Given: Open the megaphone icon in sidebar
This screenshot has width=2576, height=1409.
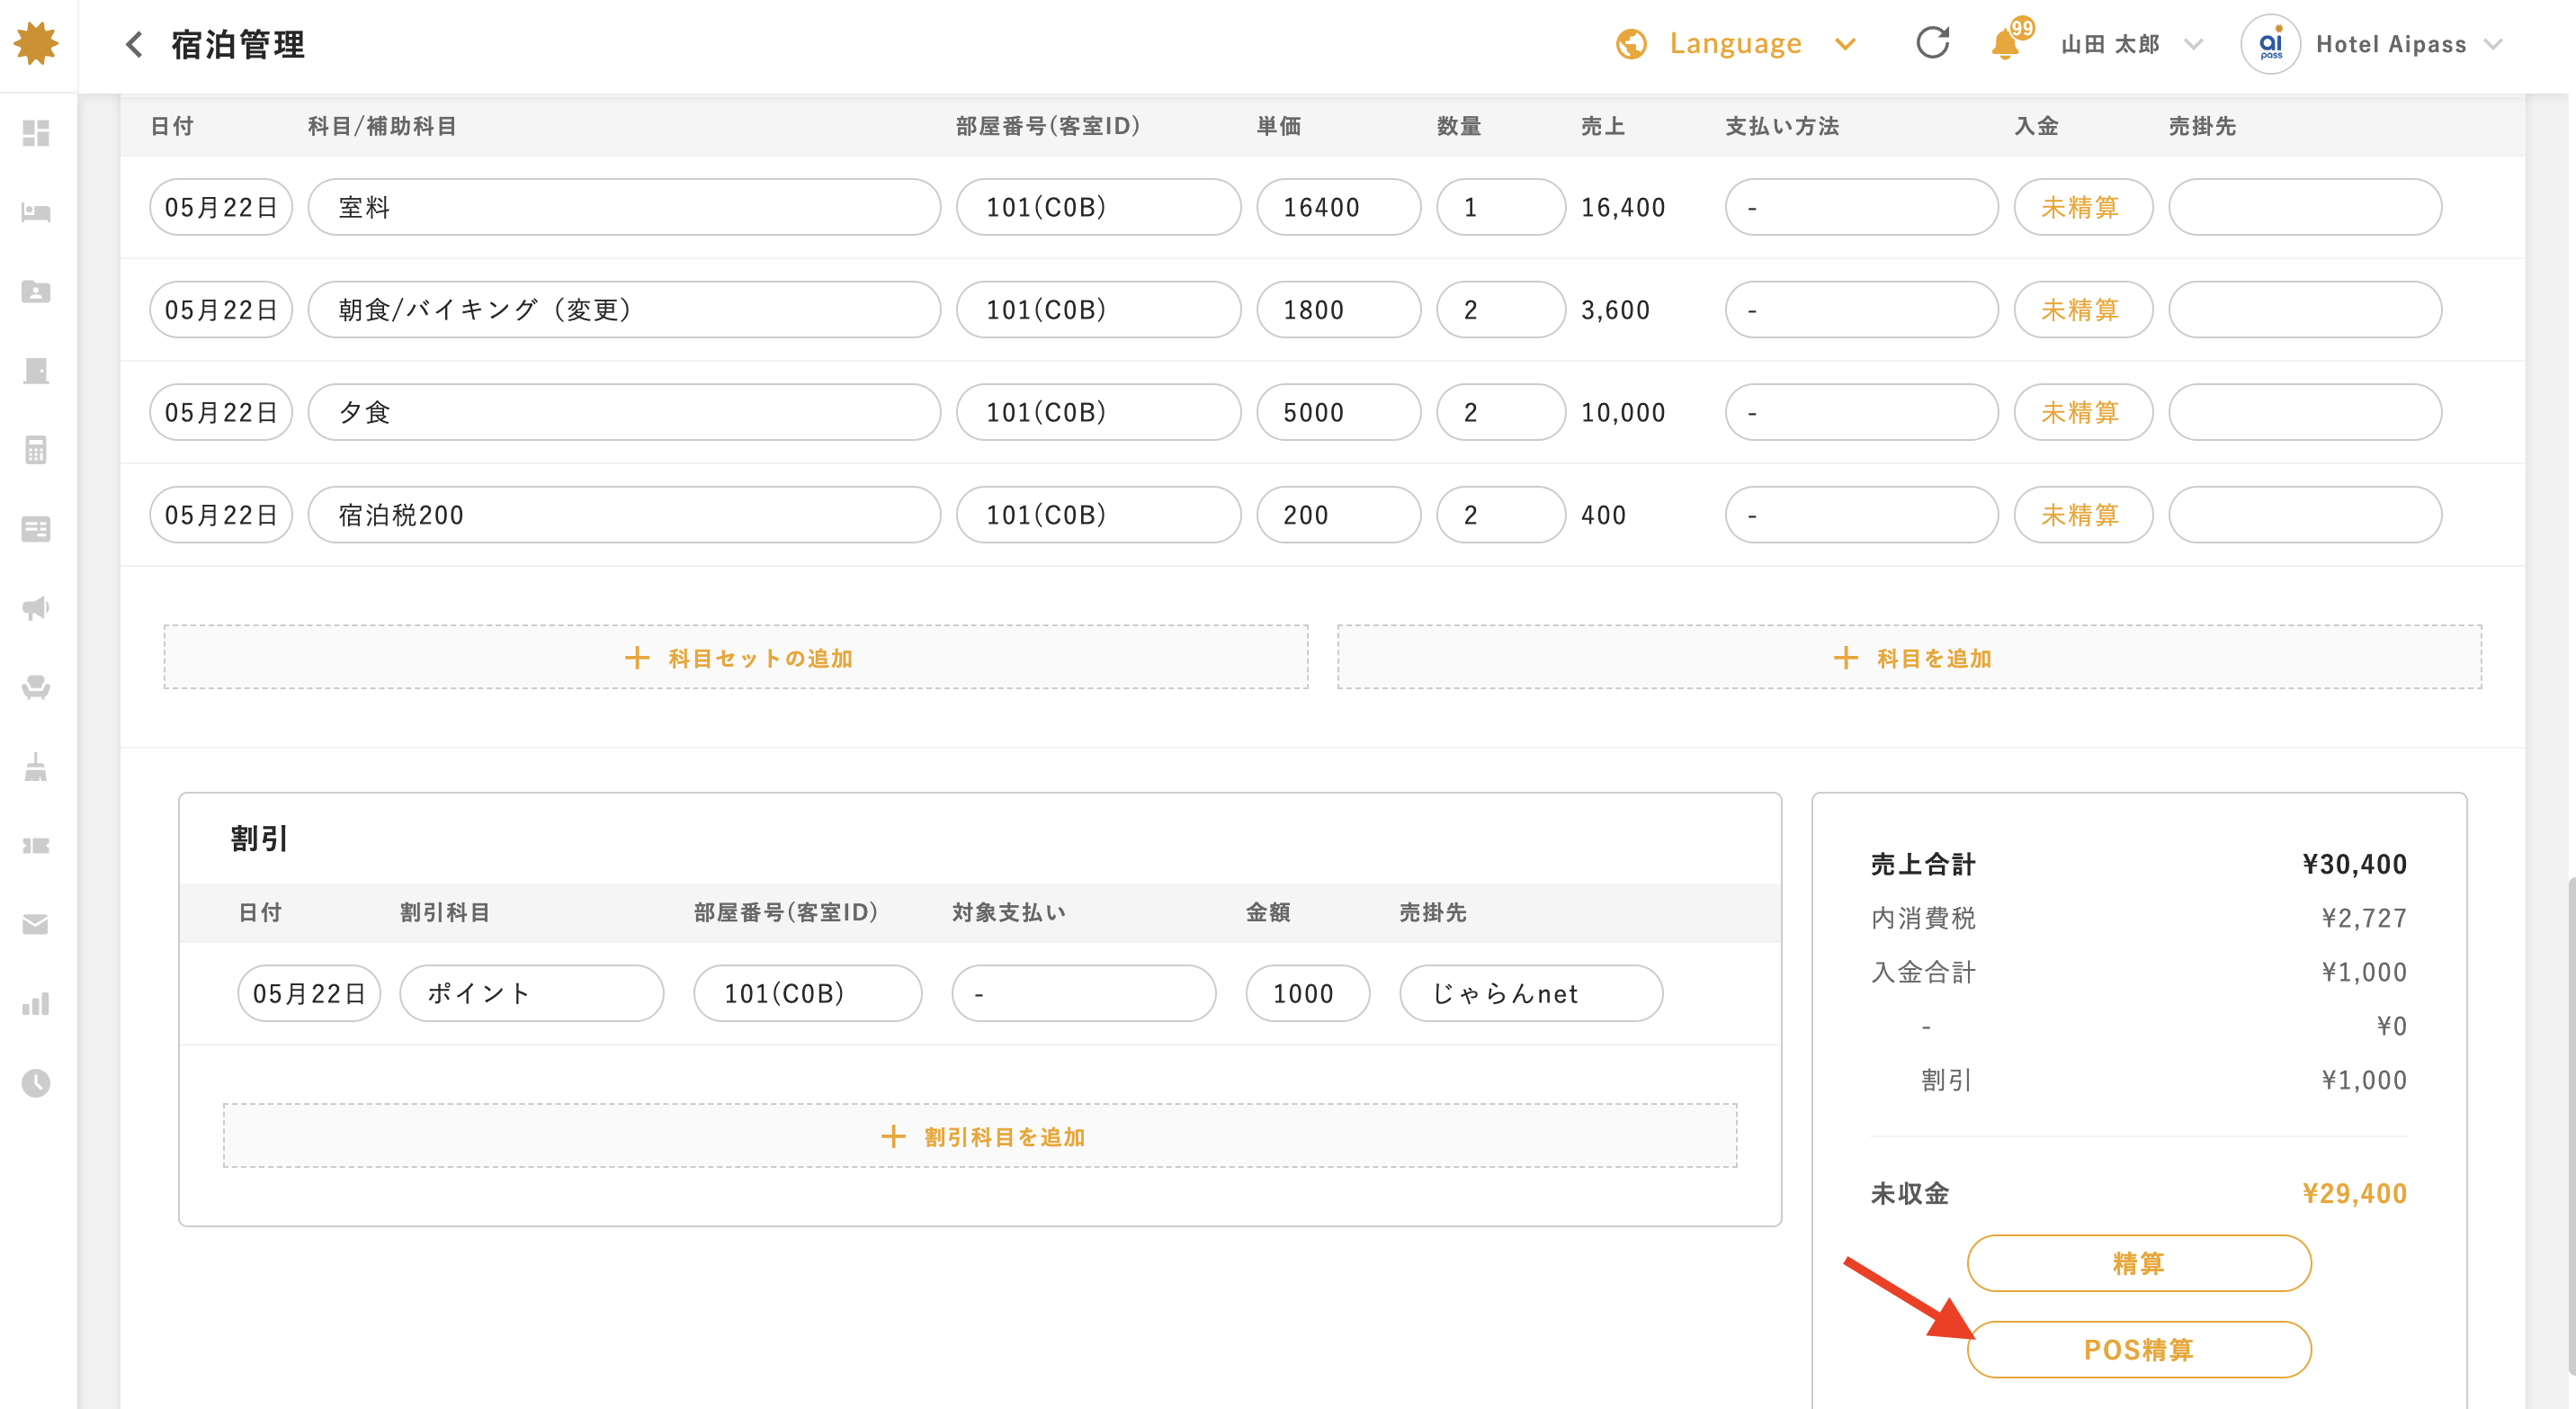Looking at the screenshot, I should click(36, 608).
